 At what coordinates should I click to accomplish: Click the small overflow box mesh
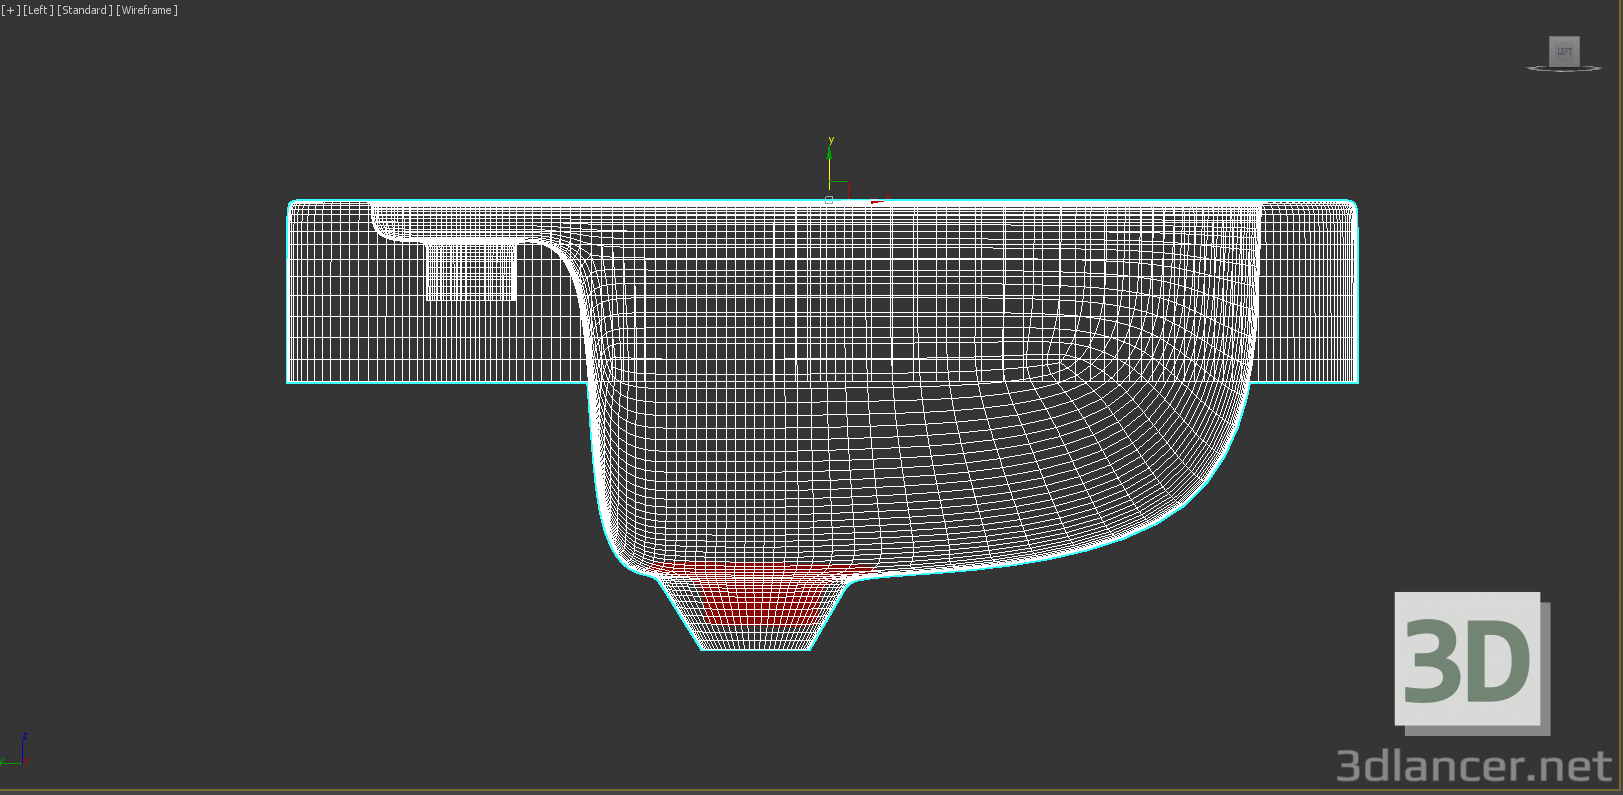pos(470,271)
